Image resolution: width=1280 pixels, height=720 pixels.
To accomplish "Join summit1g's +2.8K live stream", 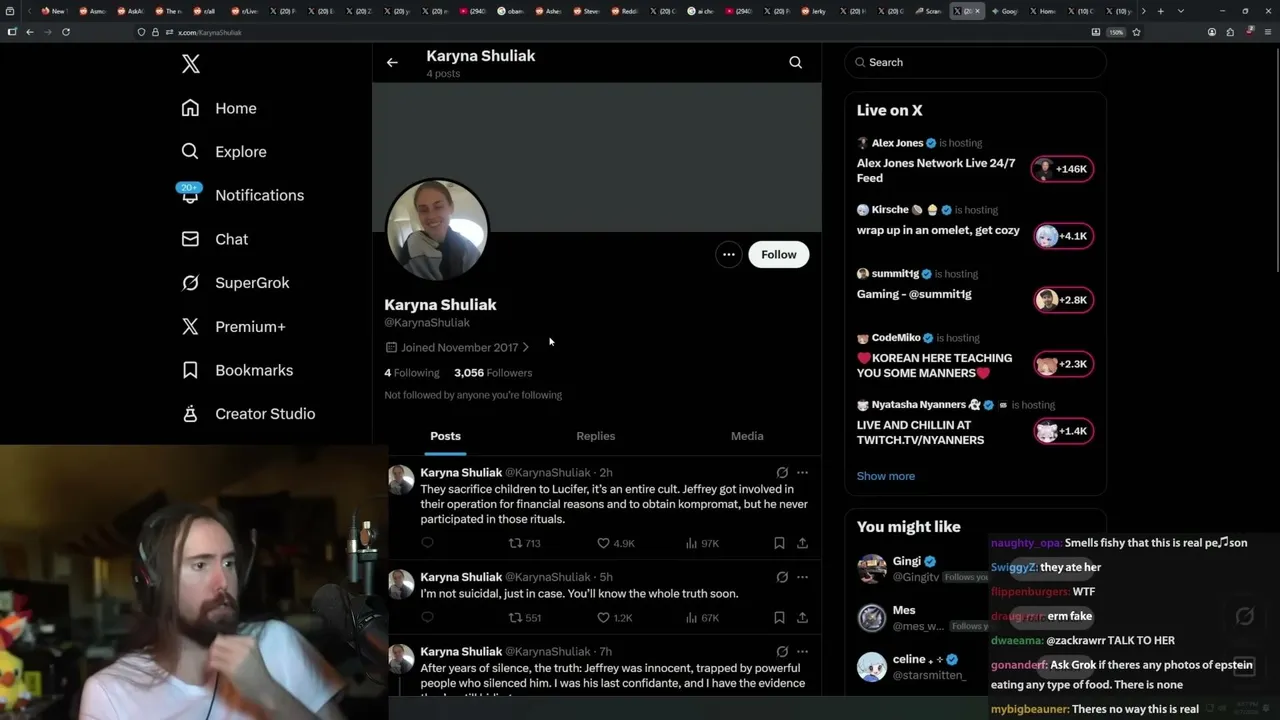I will pos(1063,300).
